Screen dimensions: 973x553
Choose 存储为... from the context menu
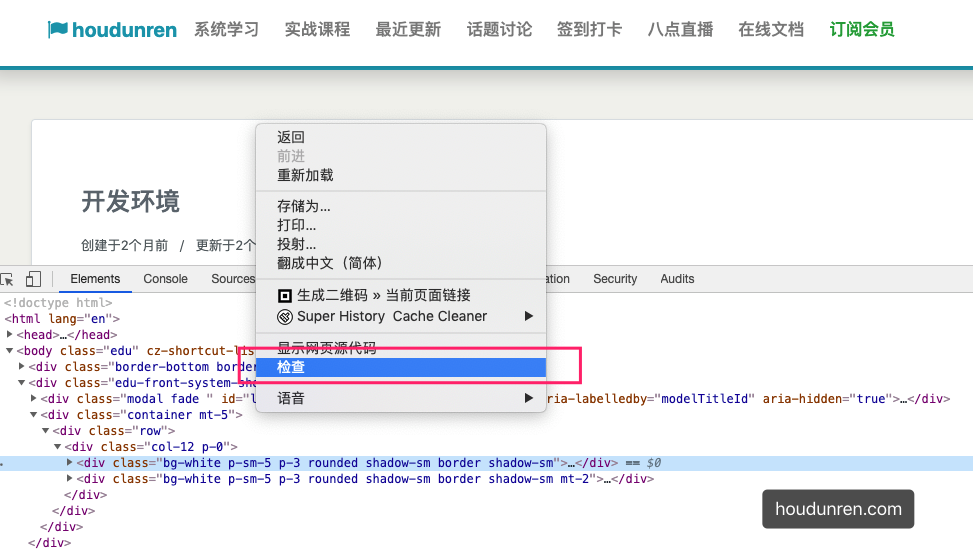click(304, 206)
